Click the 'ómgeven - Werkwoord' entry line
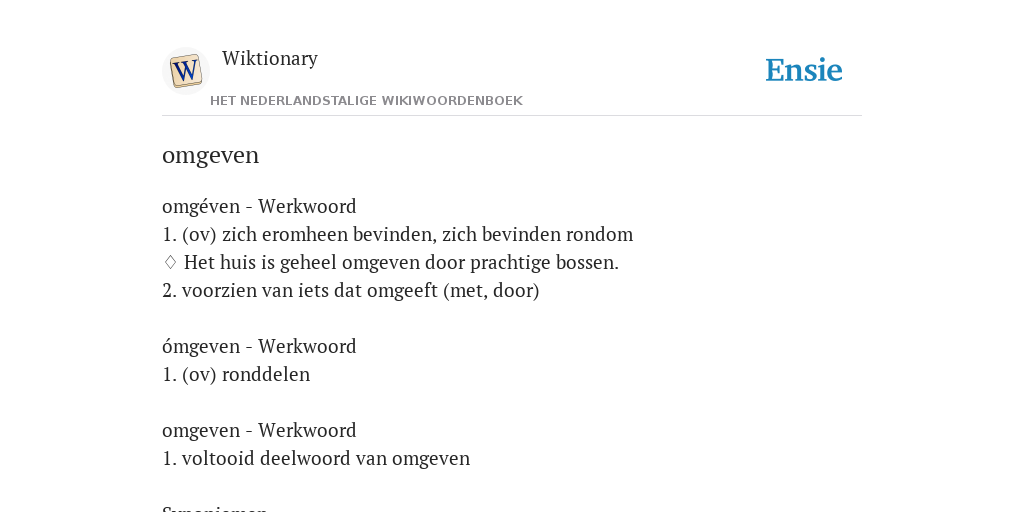The image size is (1024, 512). coord(259,346)
